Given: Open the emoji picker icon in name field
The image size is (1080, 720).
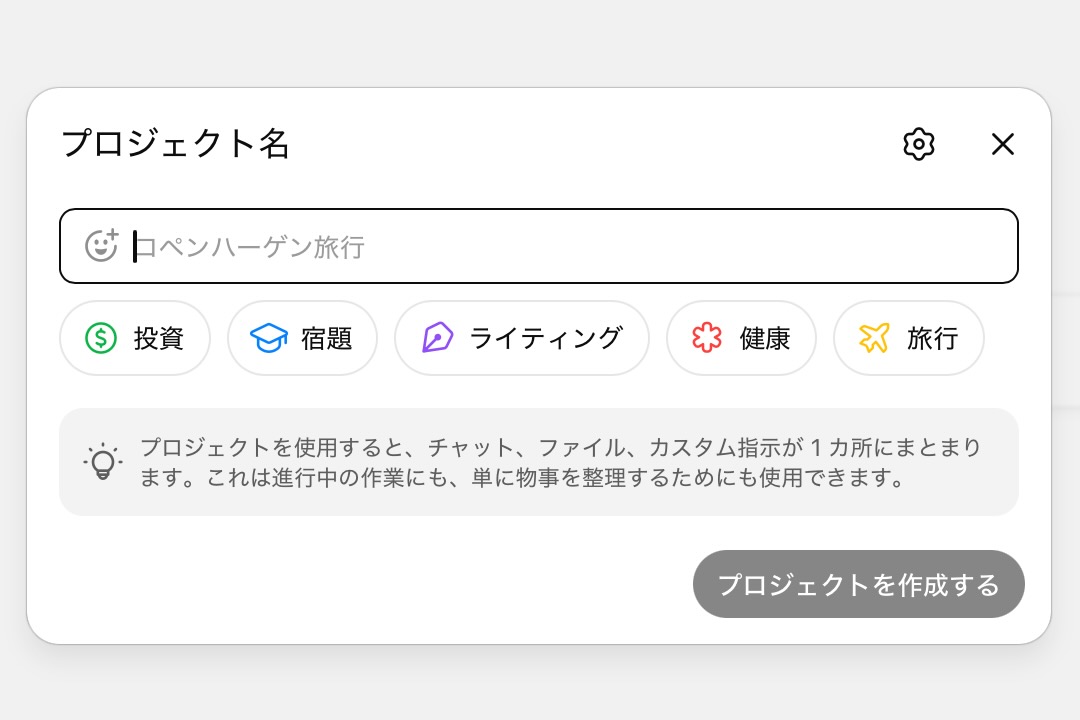Looking at the screenshot, I should click(x=101, y=246).
